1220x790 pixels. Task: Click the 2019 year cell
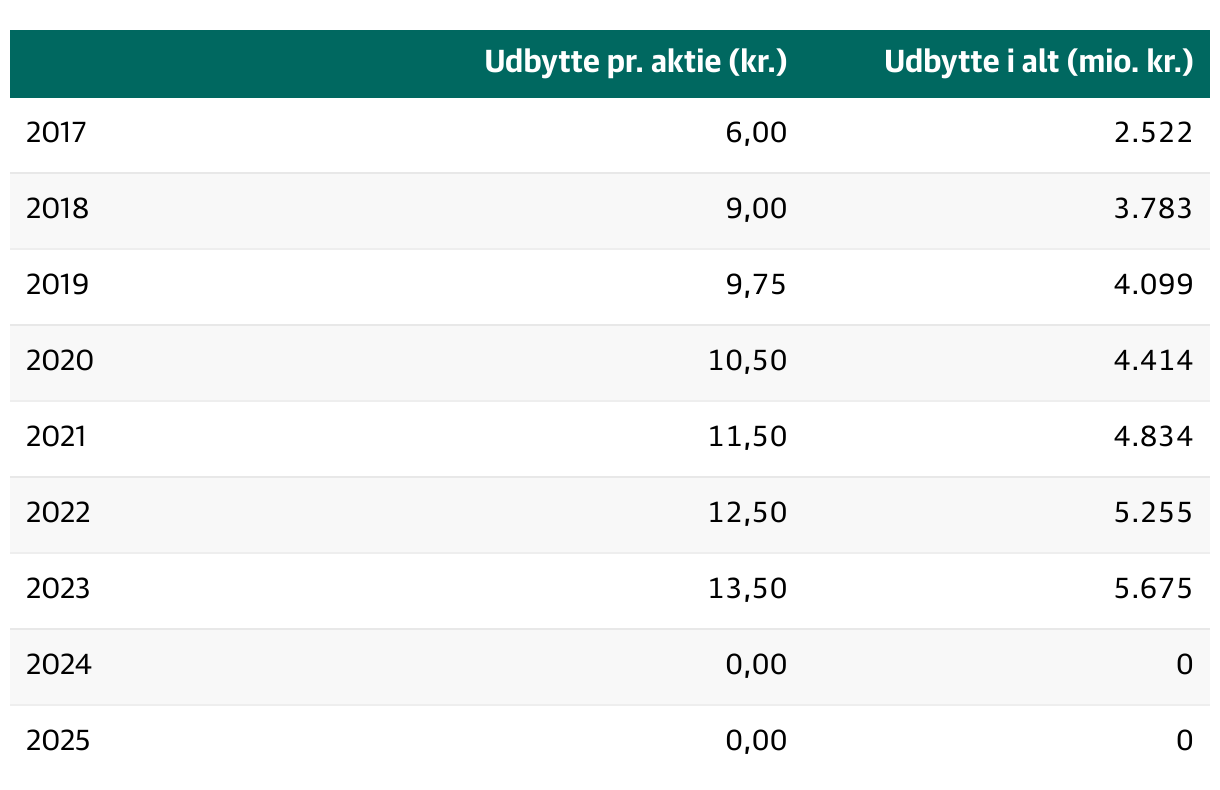pos(57,285)
